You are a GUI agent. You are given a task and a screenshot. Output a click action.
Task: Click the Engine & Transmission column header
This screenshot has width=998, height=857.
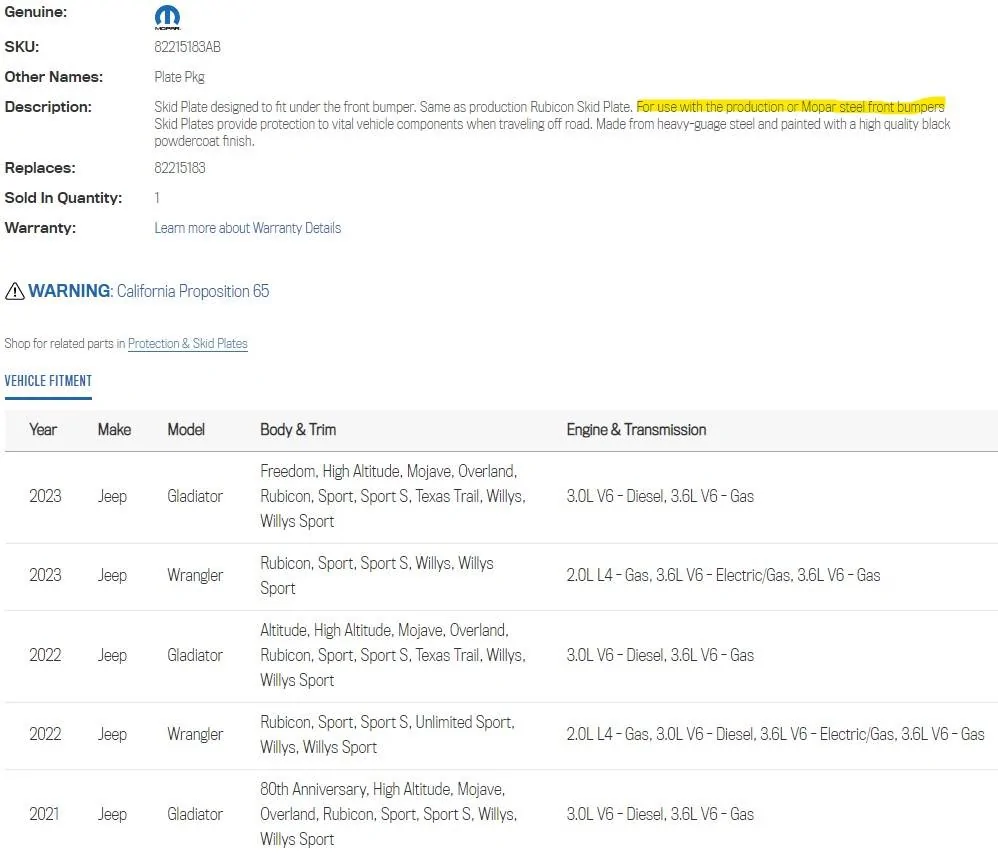(x=636, y=430)
